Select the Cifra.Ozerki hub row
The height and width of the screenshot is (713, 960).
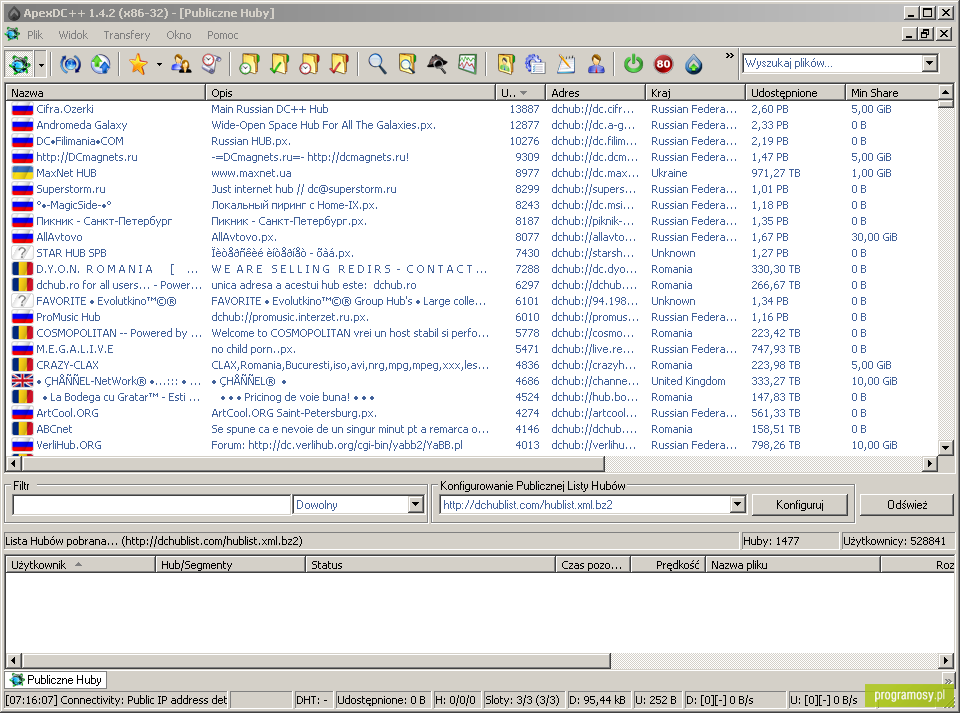coord(471,109)
